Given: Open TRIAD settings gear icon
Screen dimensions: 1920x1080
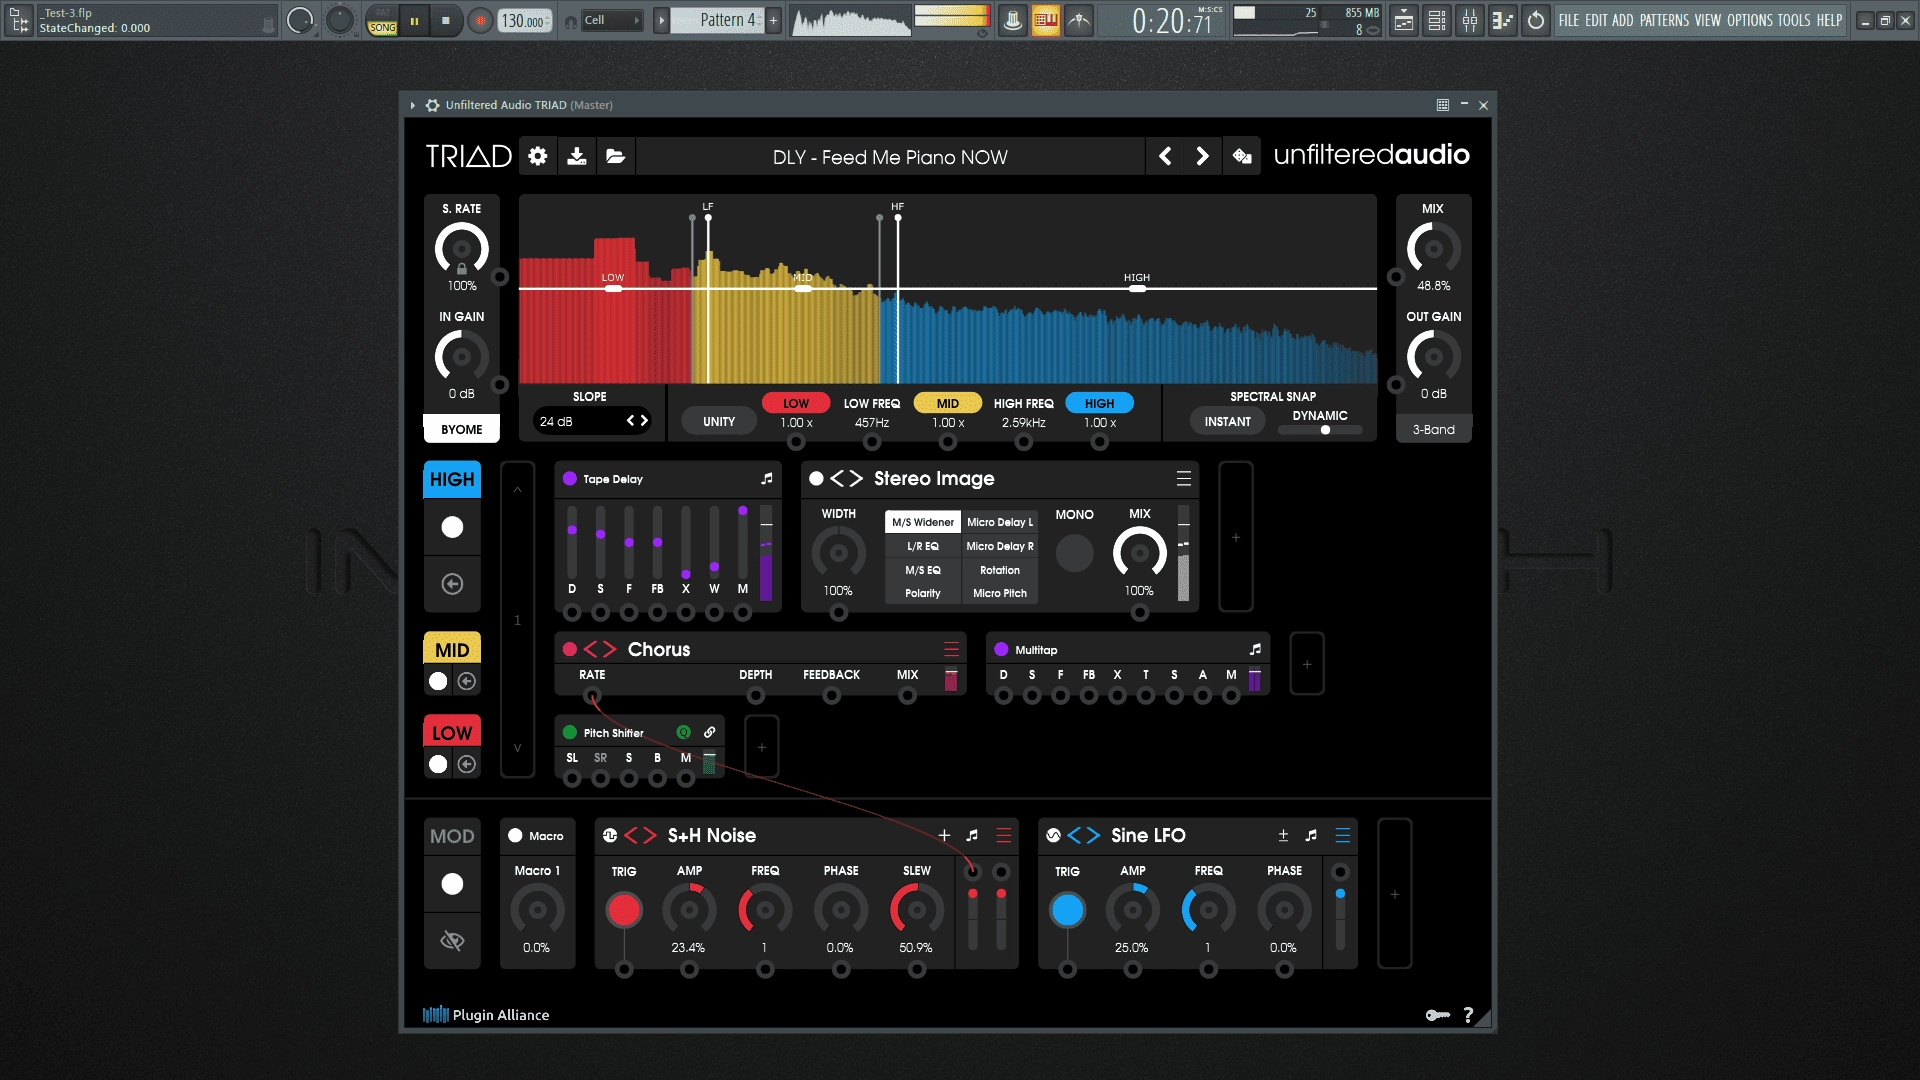Looking at the screenshot, I should (x=538, y=156).
